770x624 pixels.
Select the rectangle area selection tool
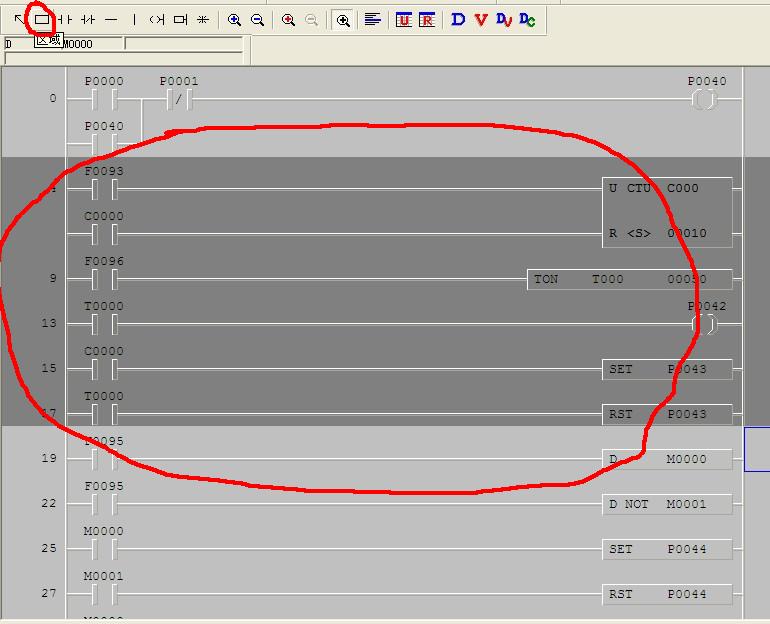(x=41, y=19)
